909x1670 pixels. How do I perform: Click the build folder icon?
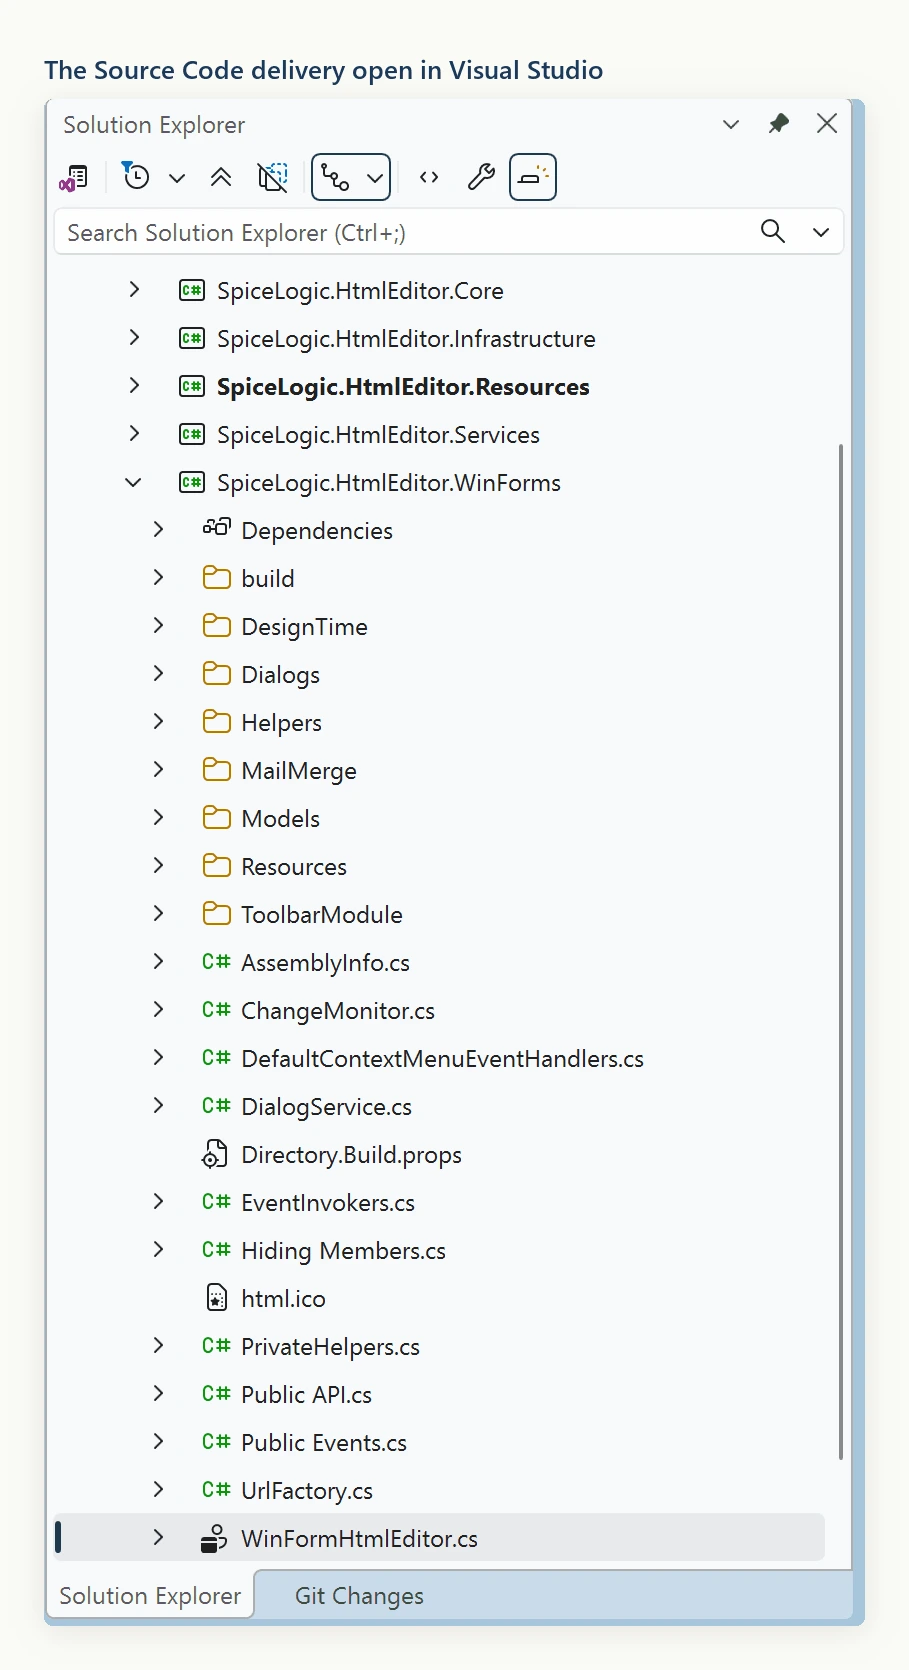(x=216, y=577)
